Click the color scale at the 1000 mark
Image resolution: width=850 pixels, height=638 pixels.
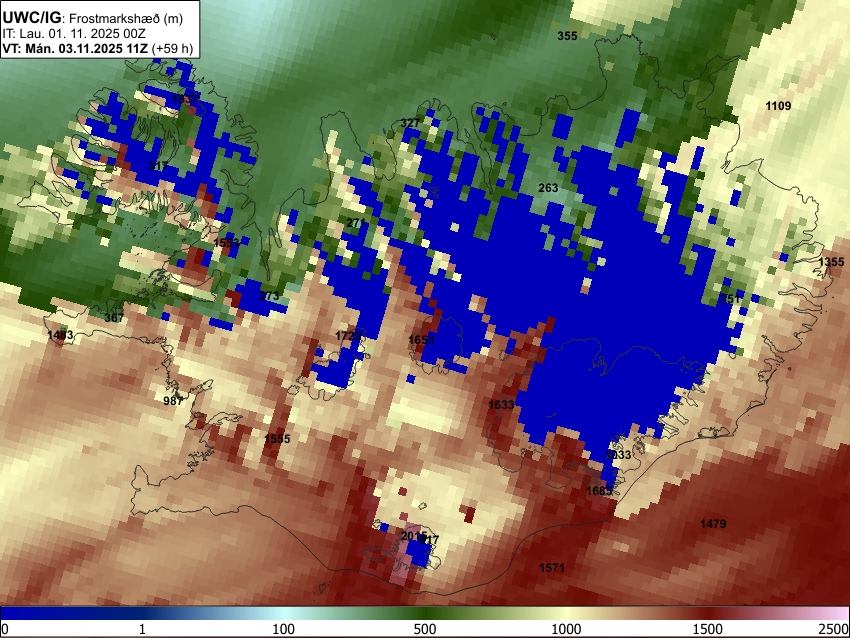[x=566, y=613]
